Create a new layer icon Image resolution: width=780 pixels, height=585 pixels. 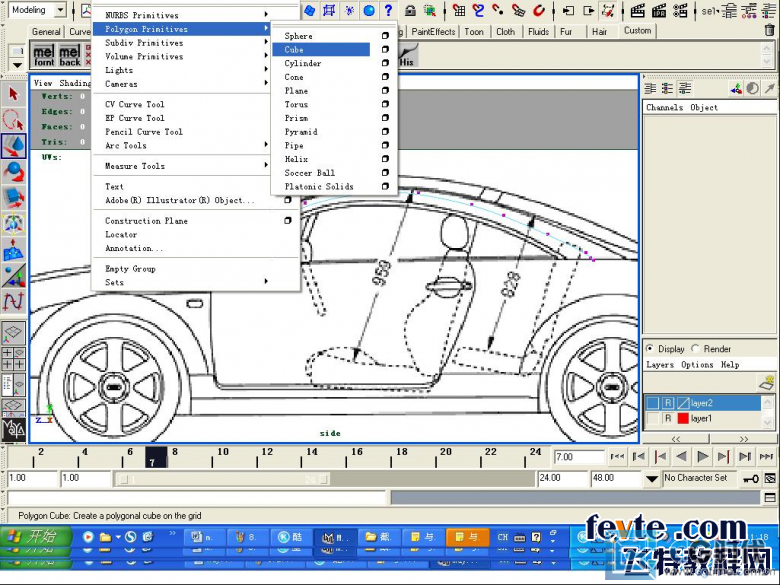[x=767, y=382]
